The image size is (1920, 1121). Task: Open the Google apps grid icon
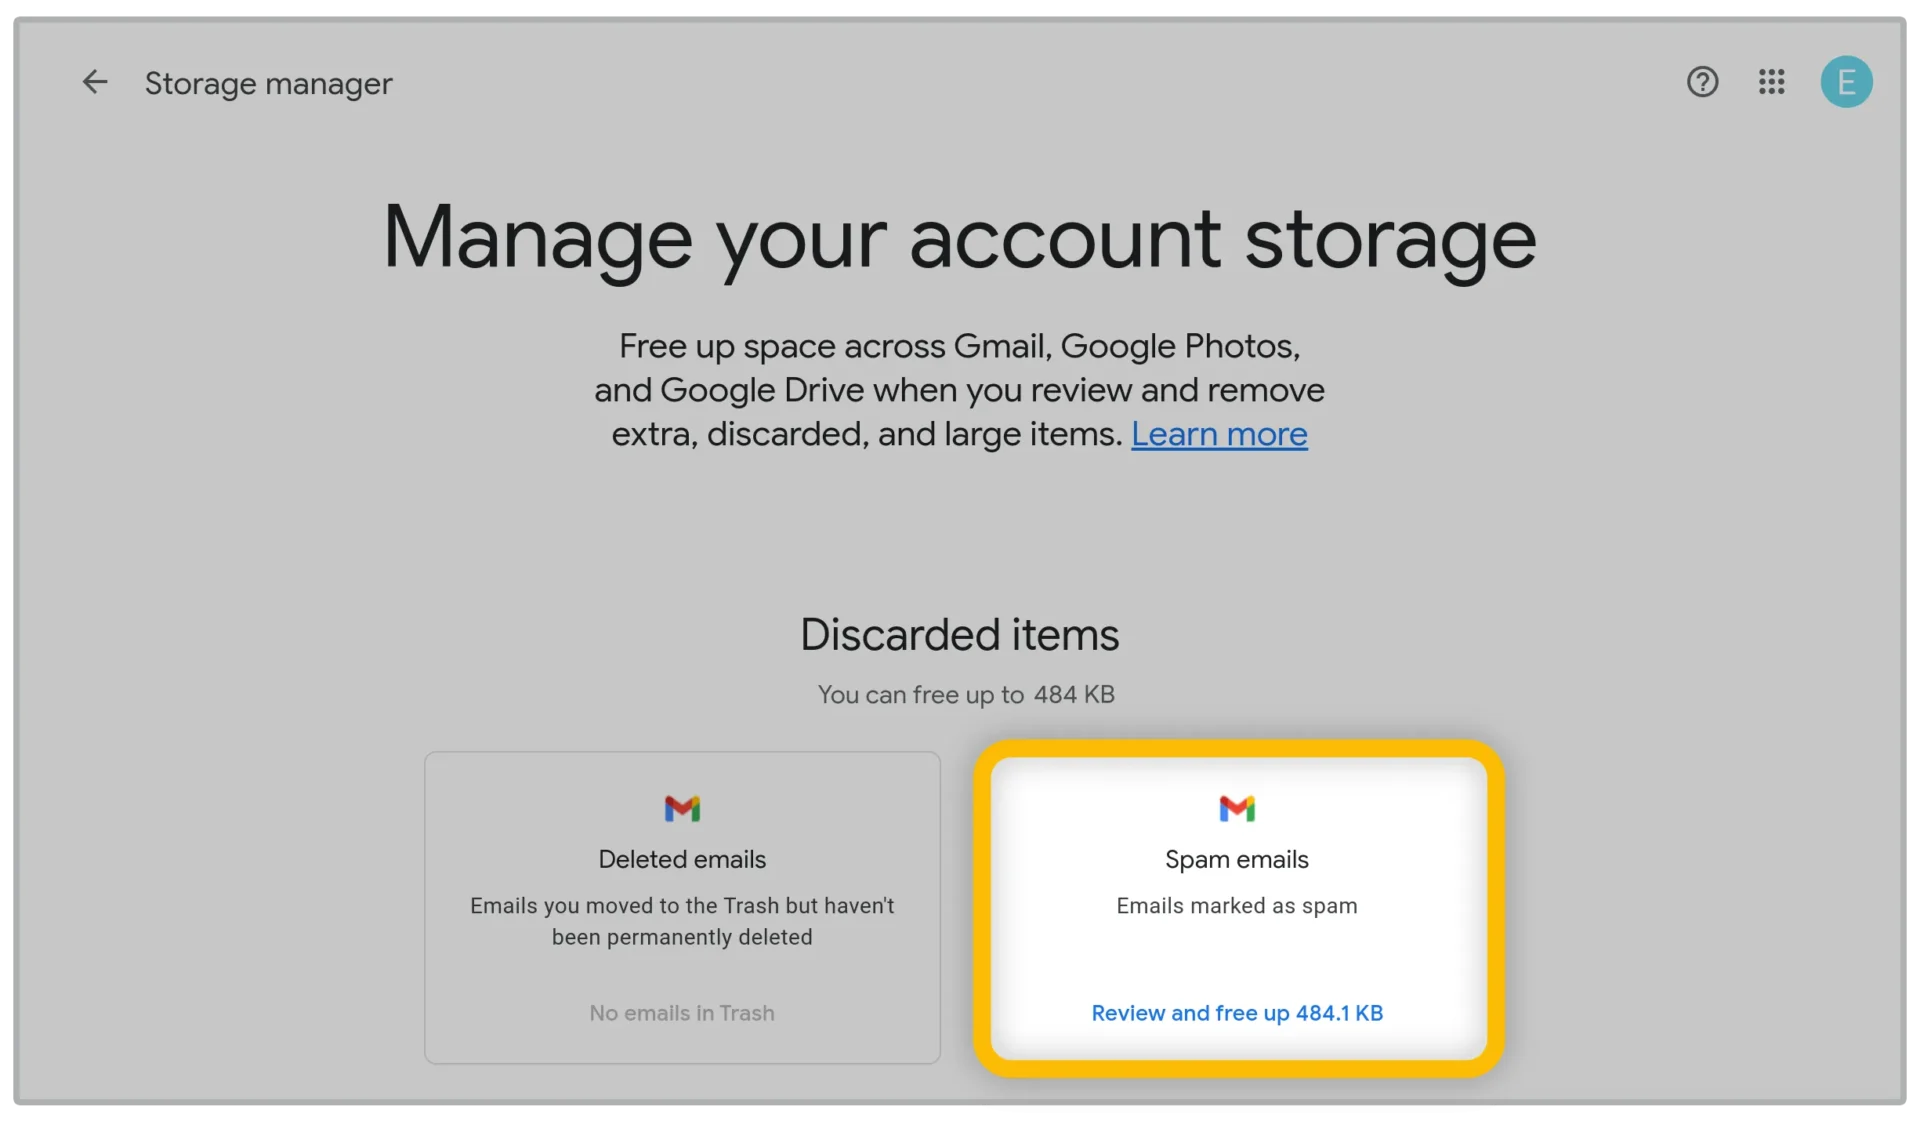pyautogui.click(x=1771, y=82)
